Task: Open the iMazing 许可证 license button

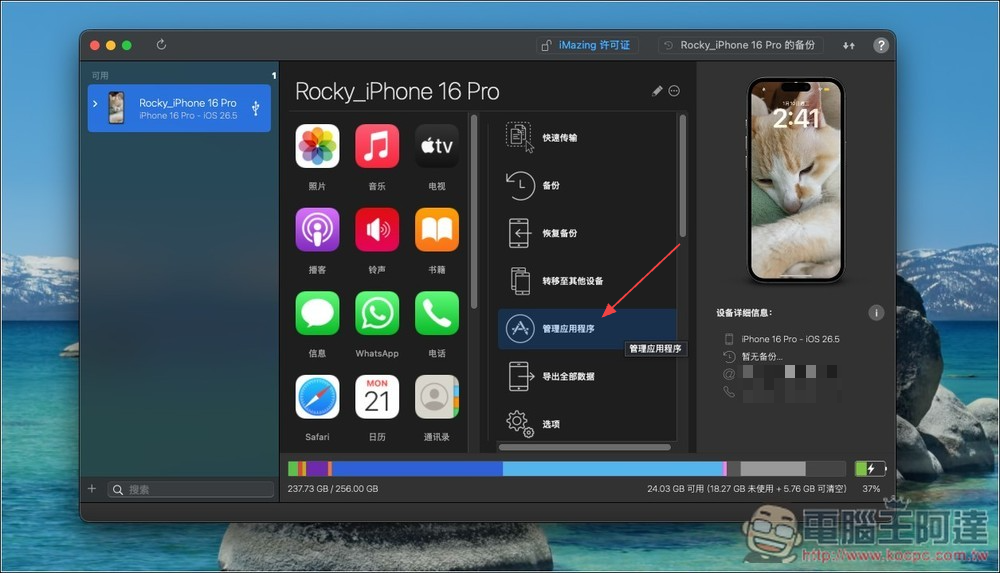Action: [x=587, y=45]
